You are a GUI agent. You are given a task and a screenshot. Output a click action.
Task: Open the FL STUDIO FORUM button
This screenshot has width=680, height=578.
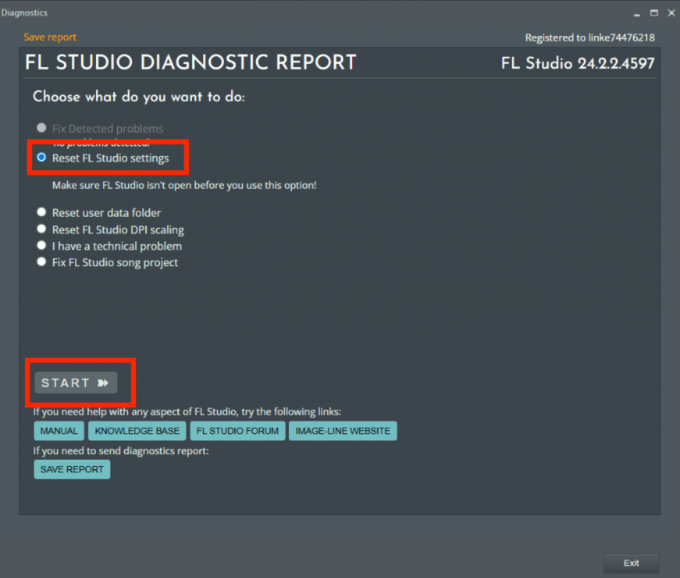pos(238,431)
